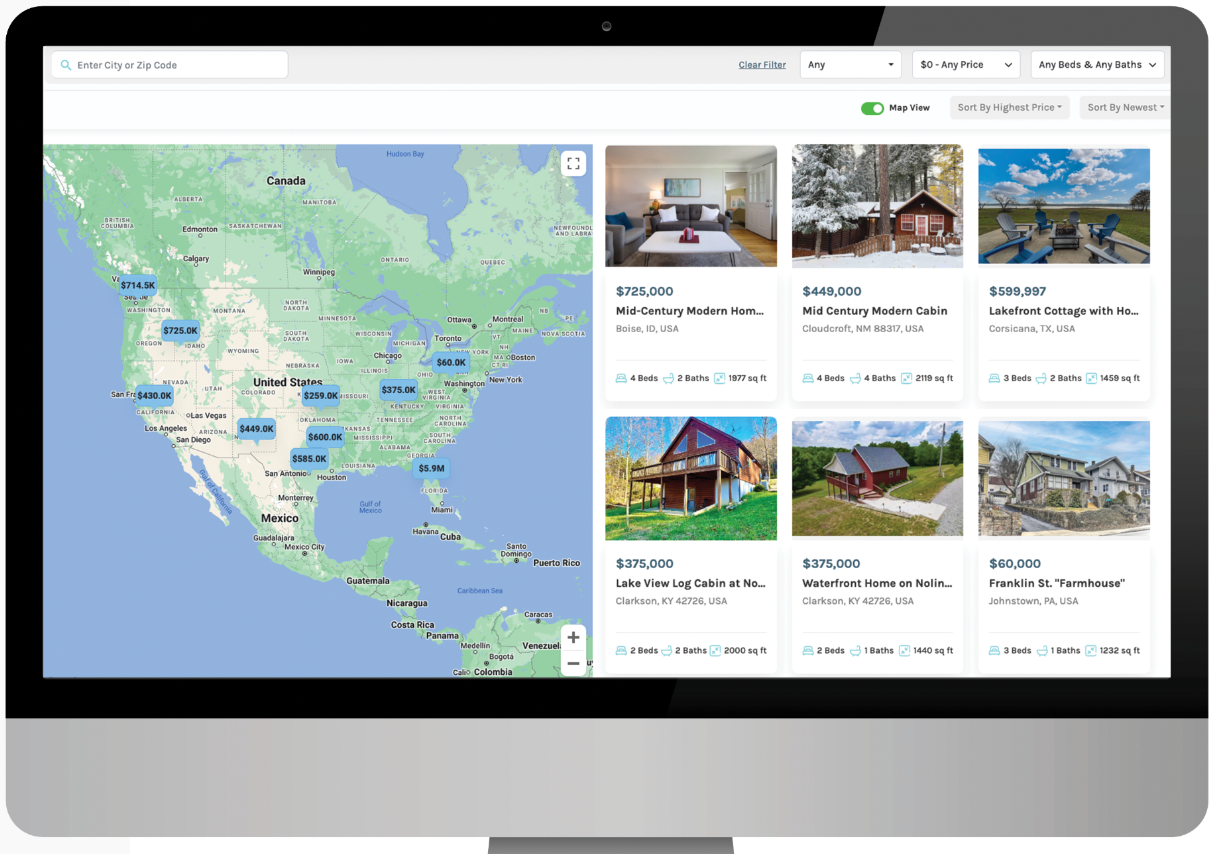The width and height of the screenshot is (1213, 854).
Task: Click beds icon on Cloudcroft listing
Action: click(x=808, y=379)
